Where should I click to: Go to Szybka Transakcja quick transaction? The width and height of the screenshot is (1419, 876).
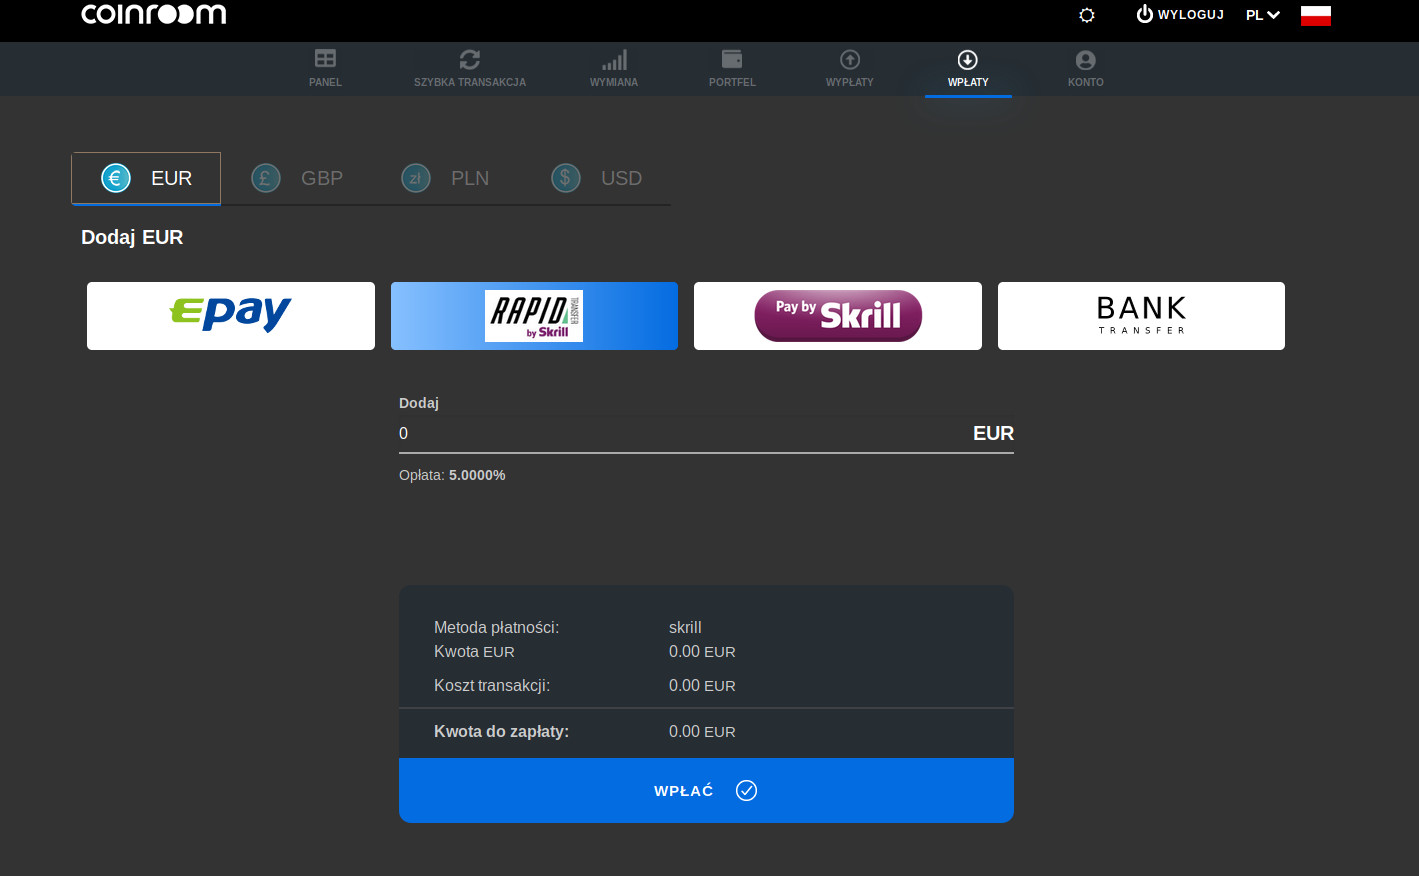470,69
